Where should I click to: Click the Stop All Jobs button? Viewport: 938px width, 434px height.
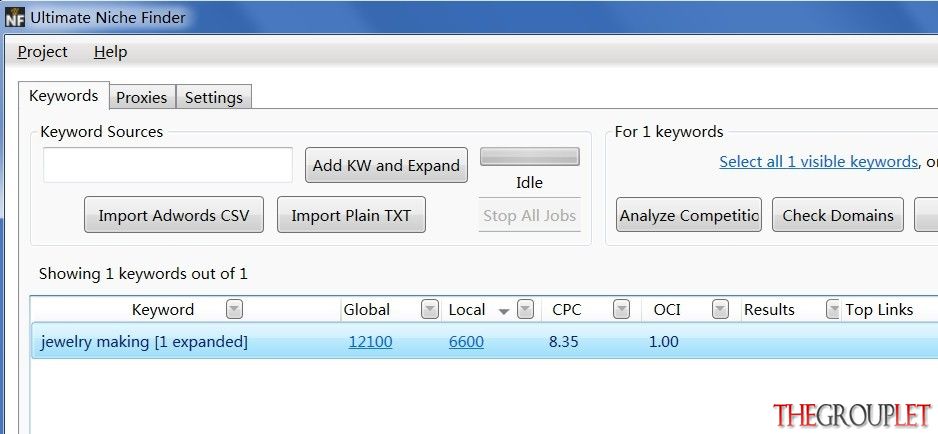[529, 215]
